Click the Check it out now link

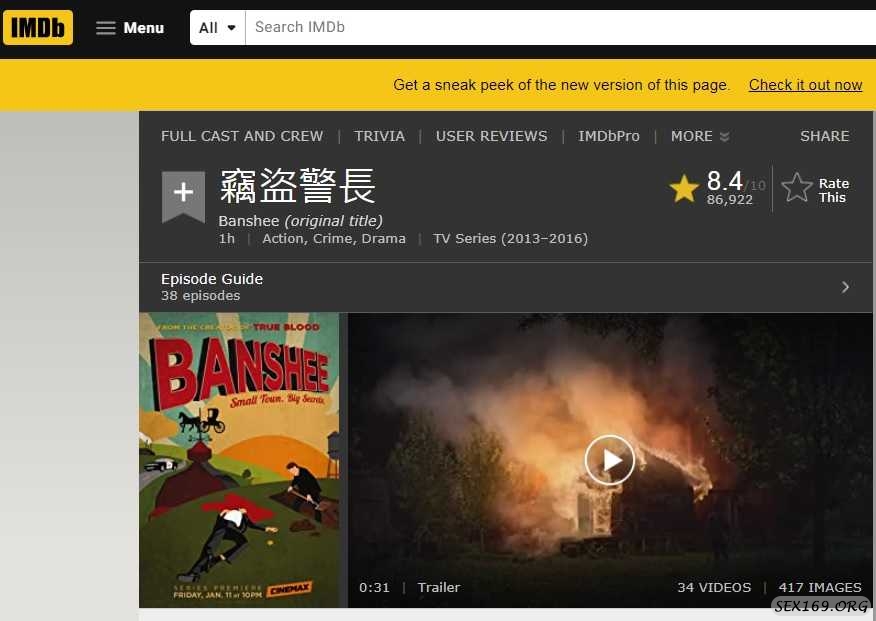point(805,85)
